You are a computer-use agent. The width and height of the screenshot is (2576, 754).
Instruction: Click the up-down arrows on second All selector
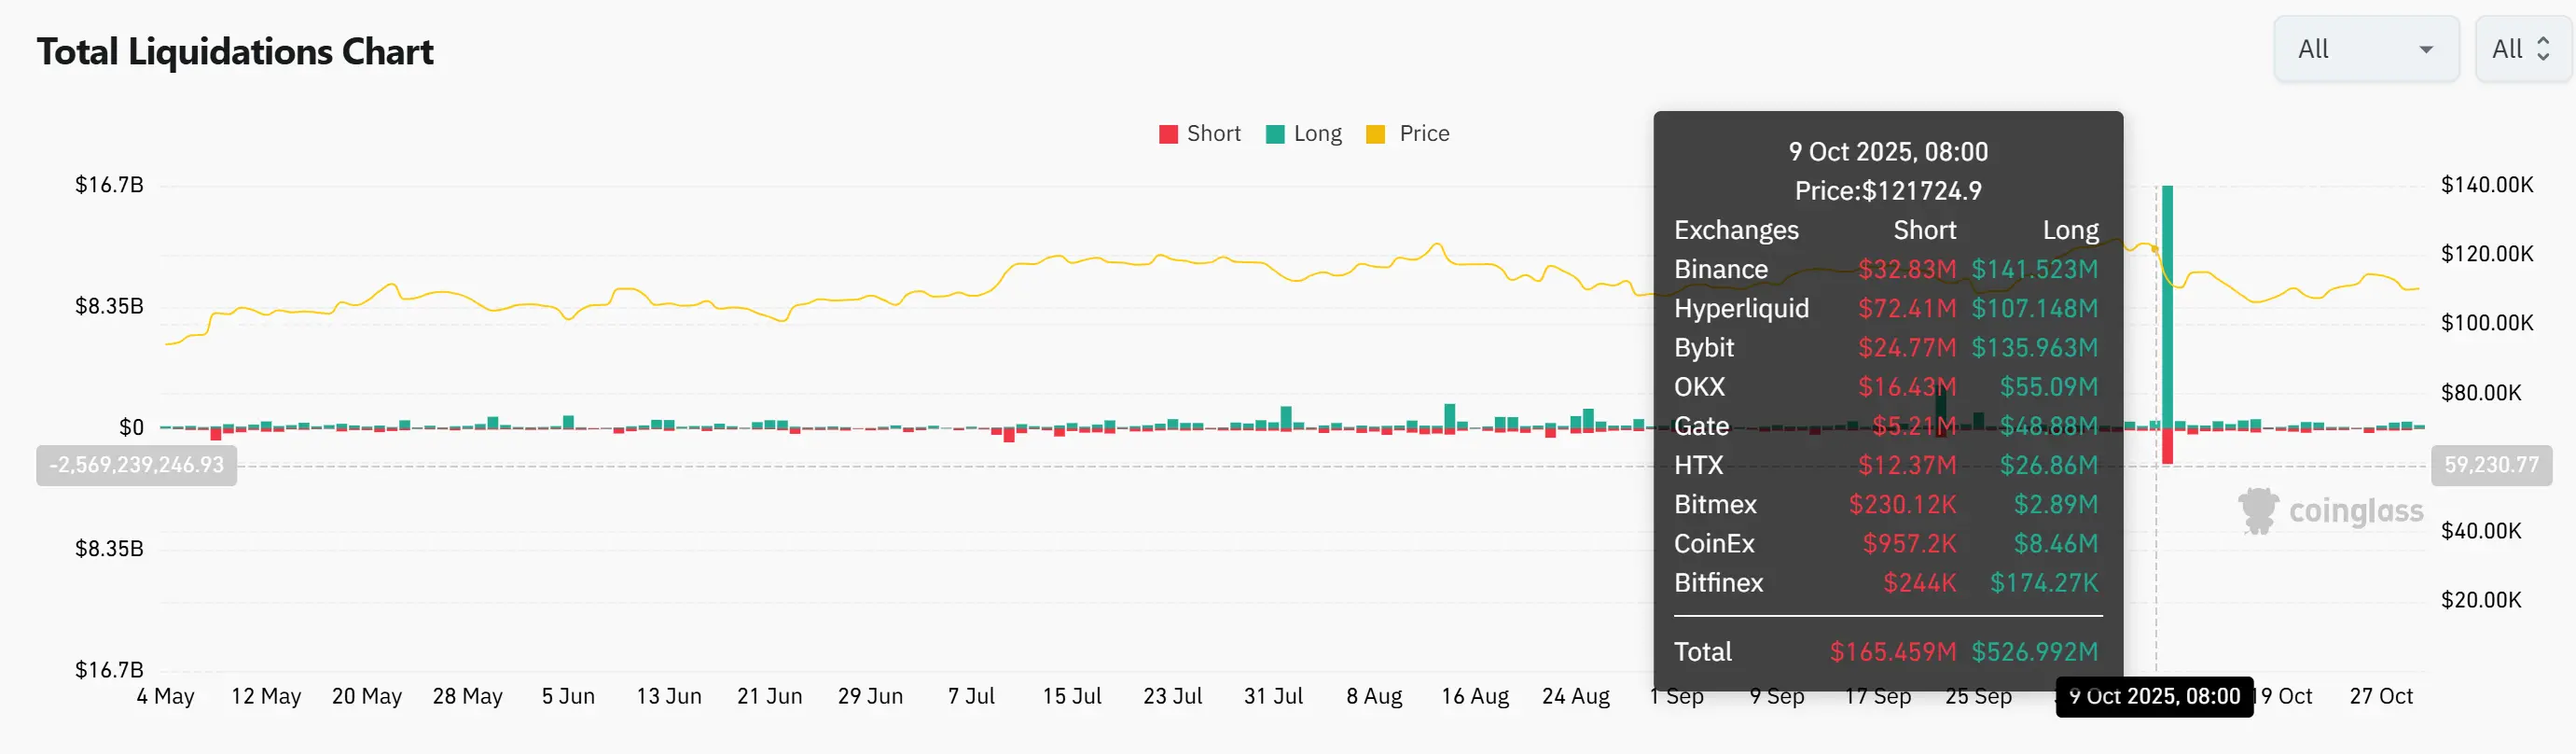[x=2543, y=49]
